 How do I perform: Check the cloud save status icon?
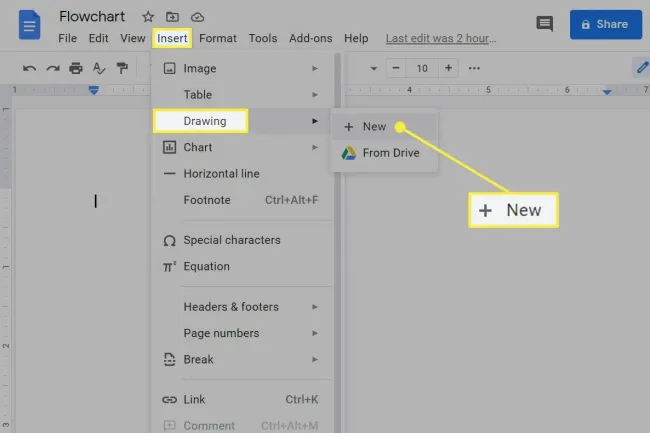point(197,17)
